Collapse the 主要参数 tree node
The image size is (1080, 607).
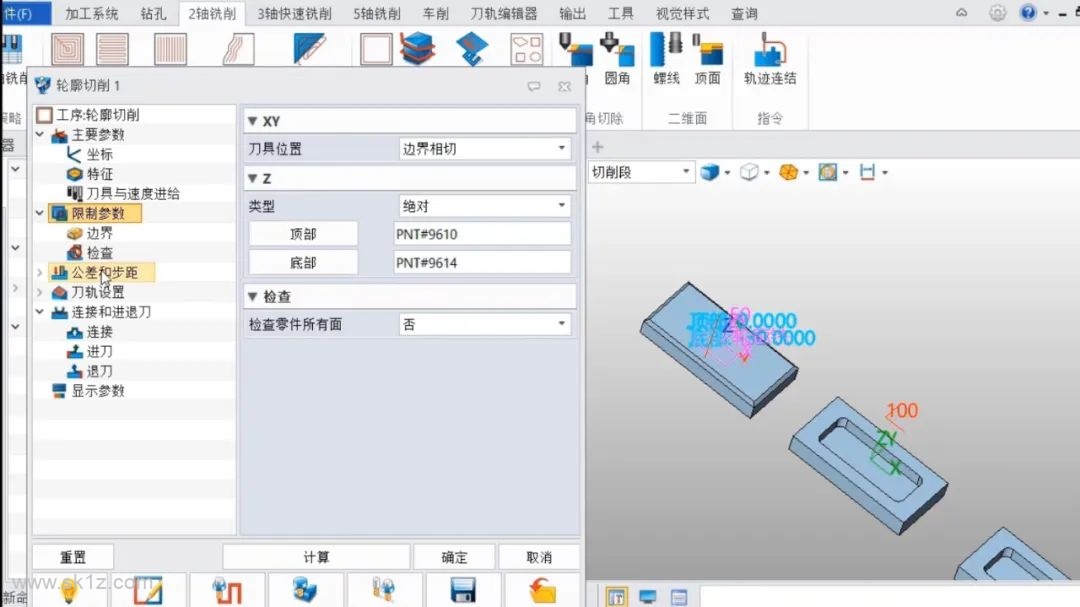[x=40, y=134]
